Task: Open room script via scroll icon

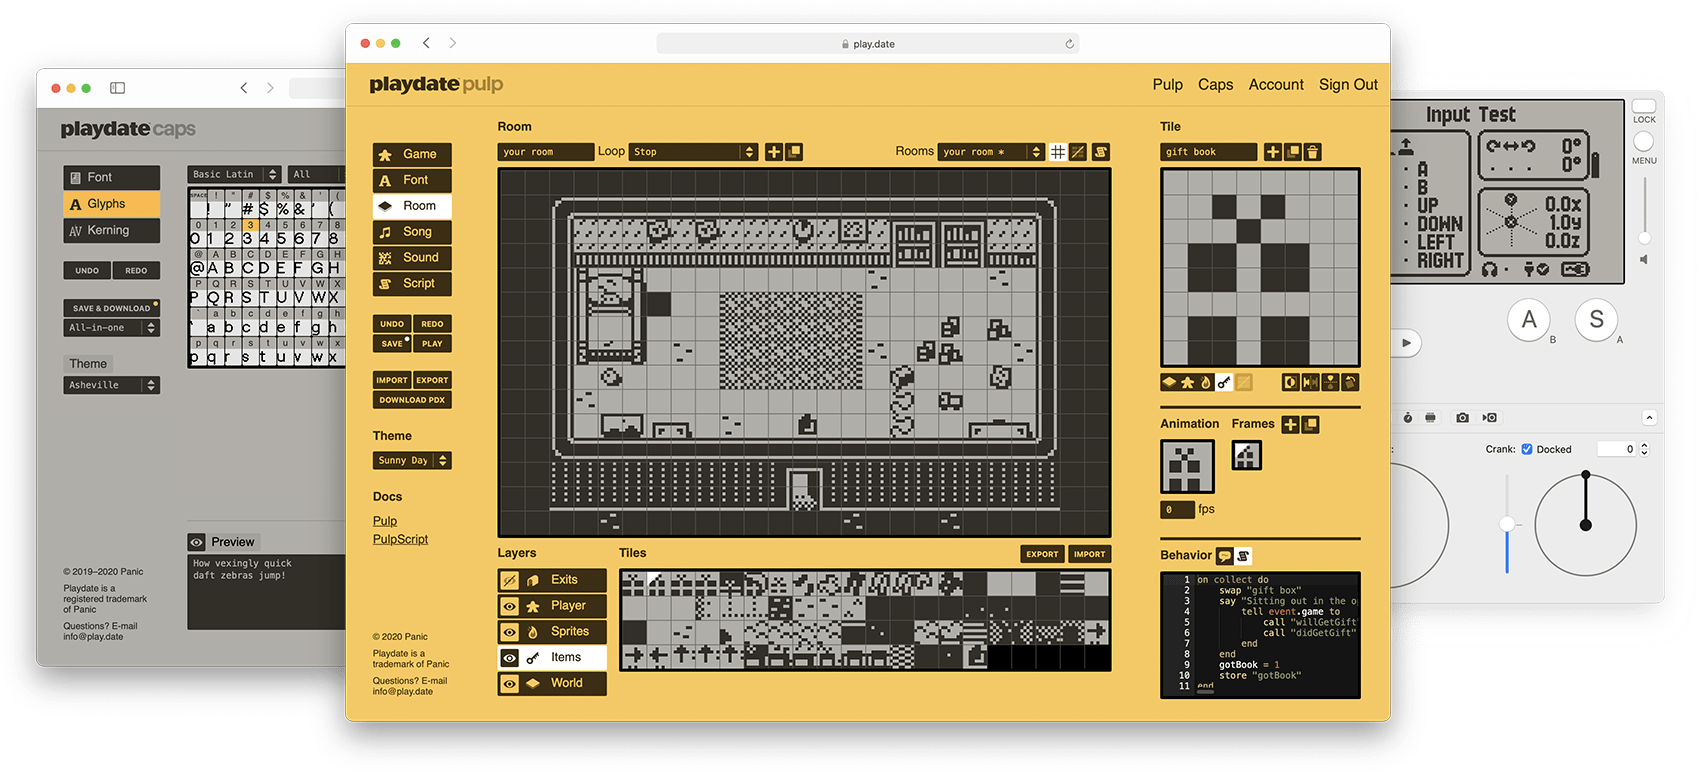Action: point(1101,152)
